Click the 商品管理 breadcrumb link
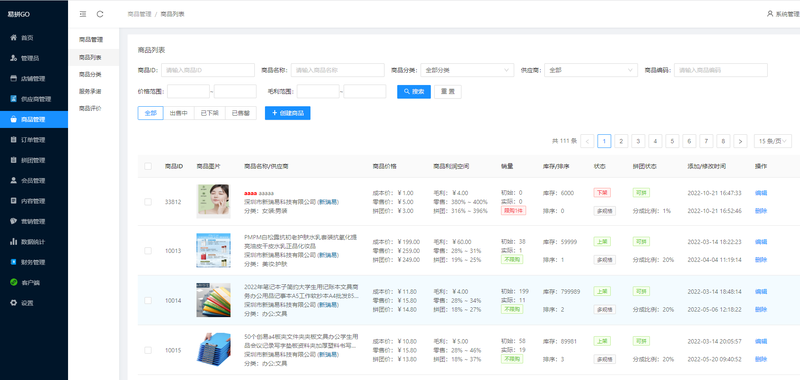Screen dimensions: 800x380 click(x=140, y=14)
